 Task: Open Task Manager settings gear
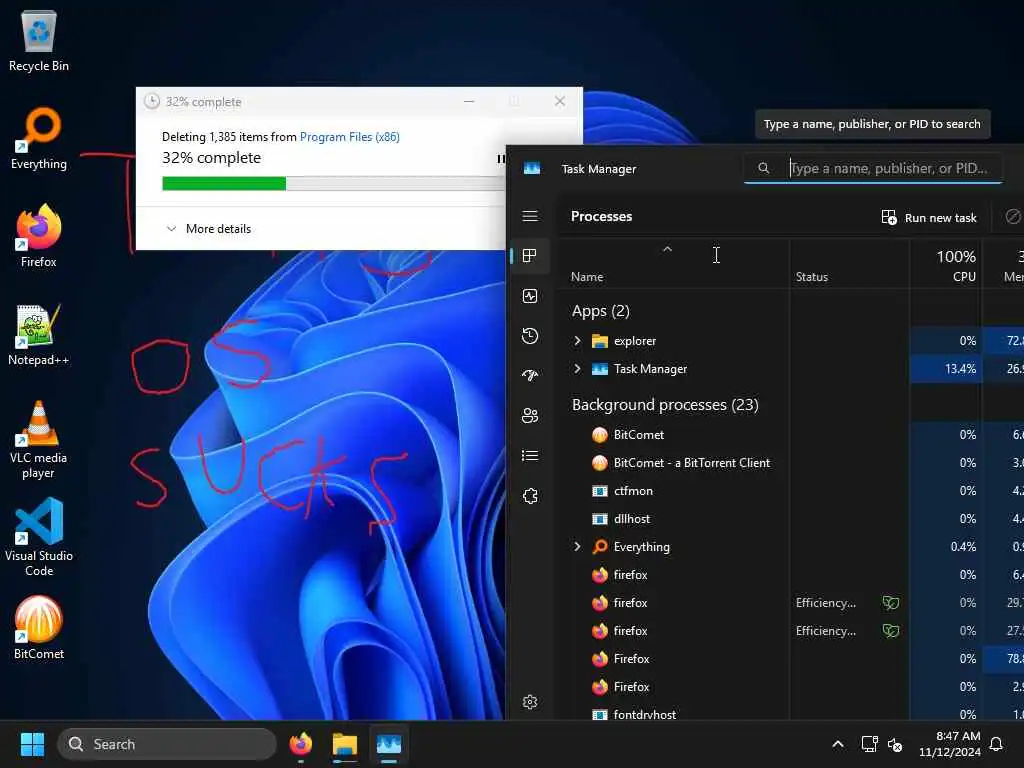coord(530,702)
